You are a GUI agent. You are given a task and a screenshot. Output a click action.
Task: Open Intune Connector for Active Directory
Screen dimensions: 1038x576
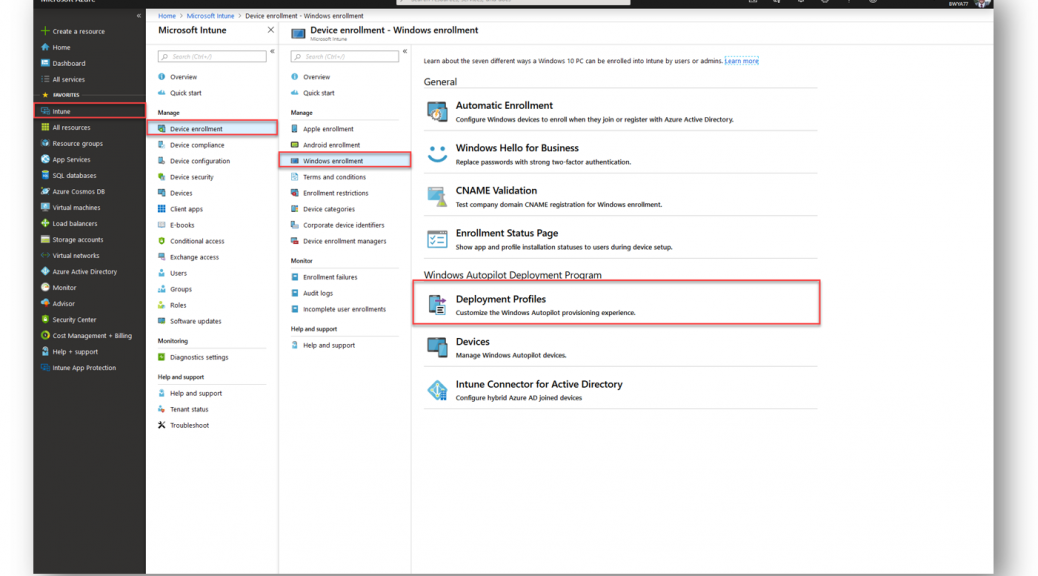coord(620,390)
